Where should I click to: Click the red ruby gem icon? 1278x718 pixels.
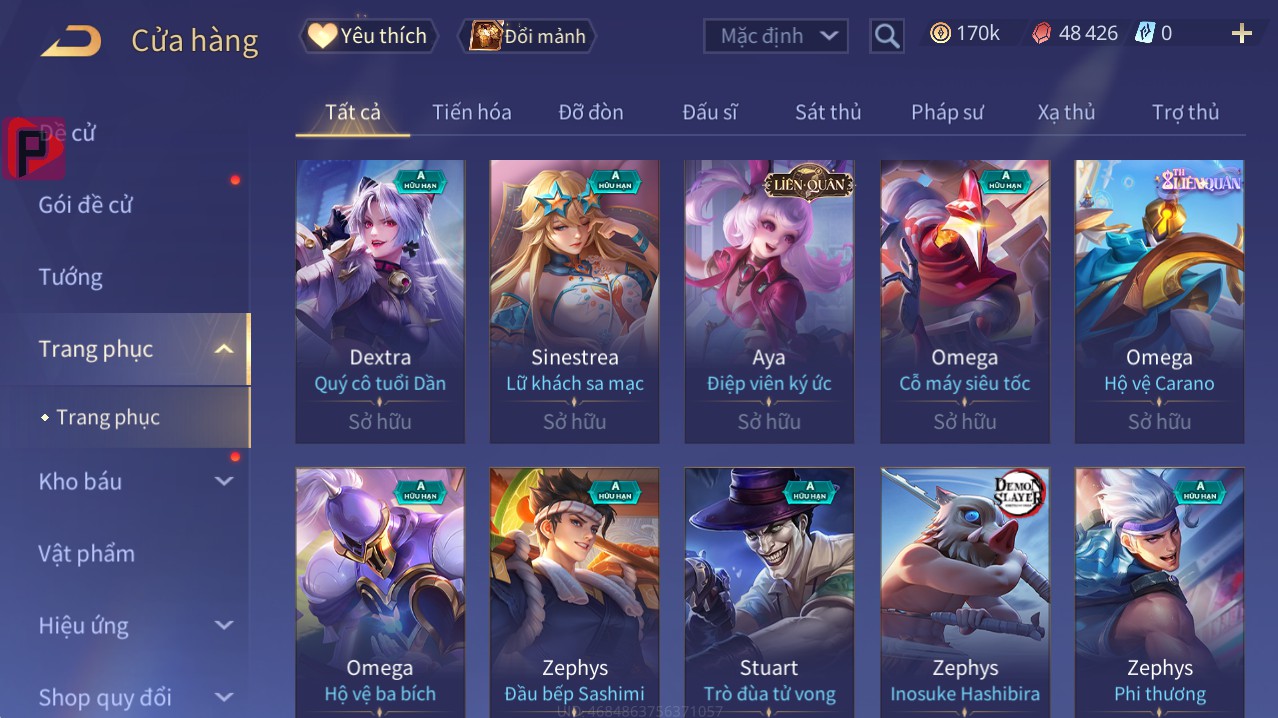pos(1041,33)
